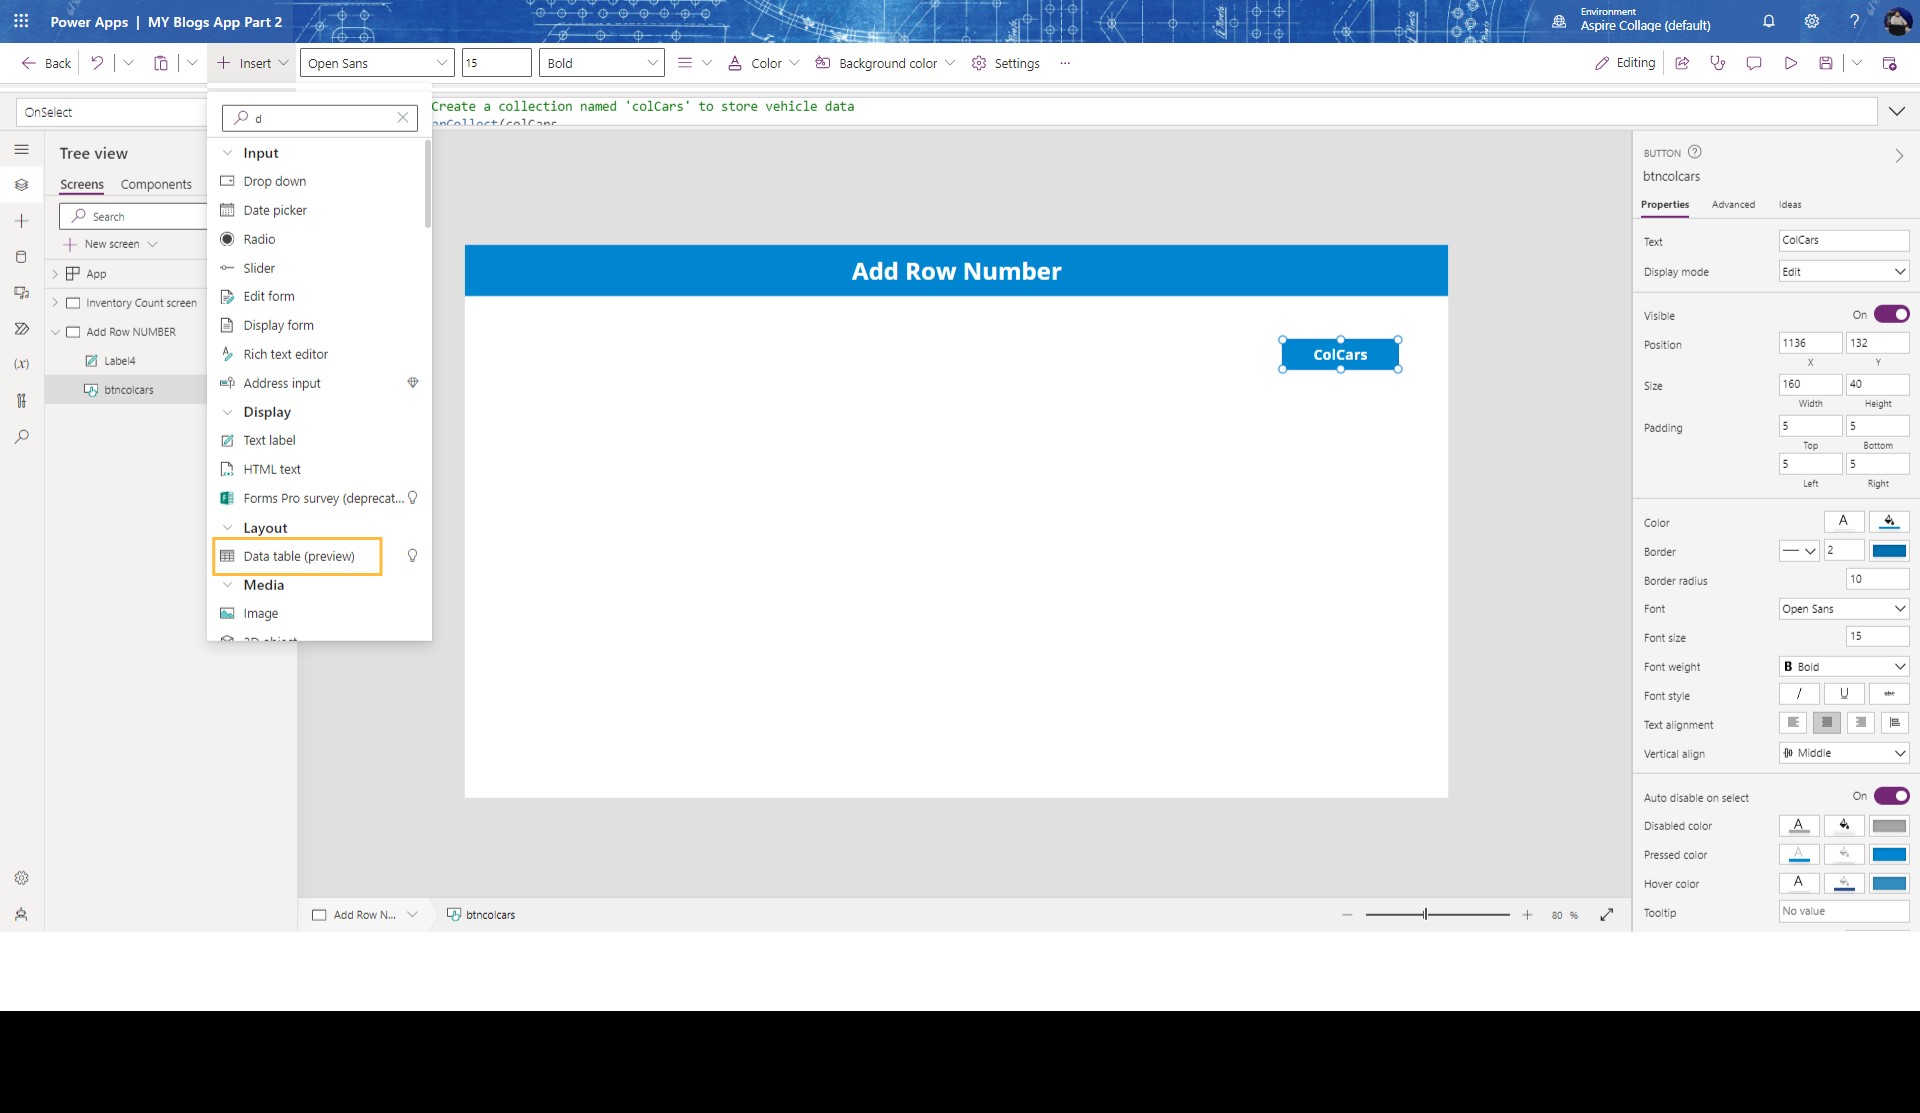Open Comments
Screen dimensions: 1920x1113
(1754, 62)
